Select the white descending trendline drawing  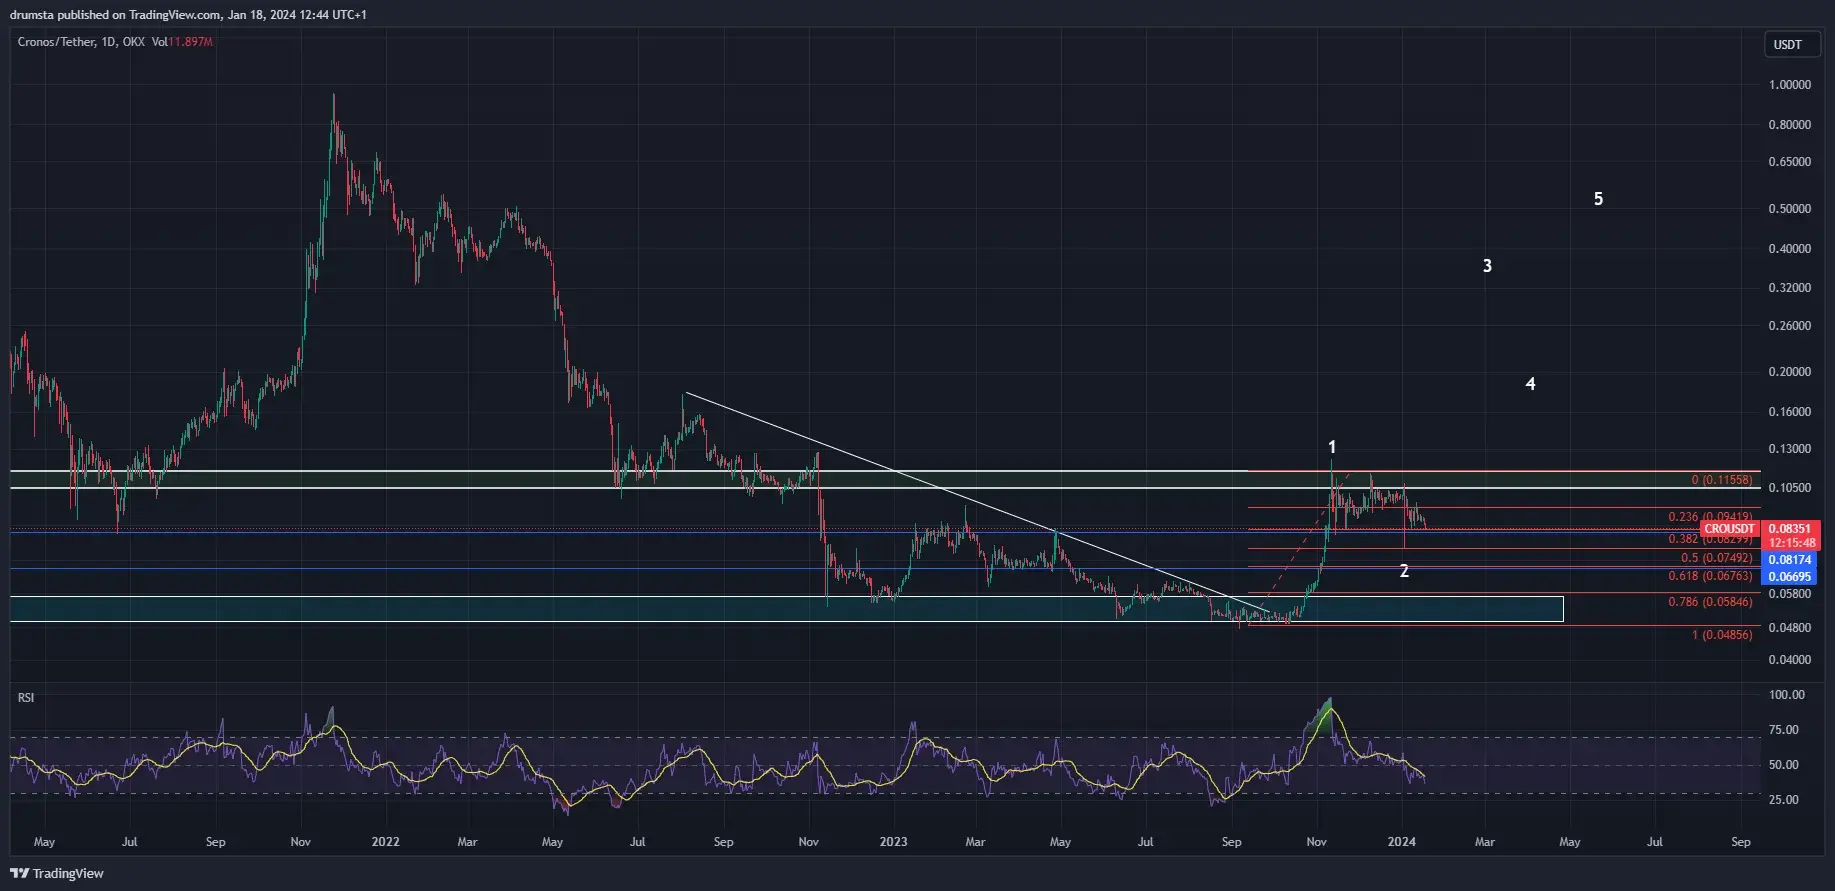pos(975,501)
